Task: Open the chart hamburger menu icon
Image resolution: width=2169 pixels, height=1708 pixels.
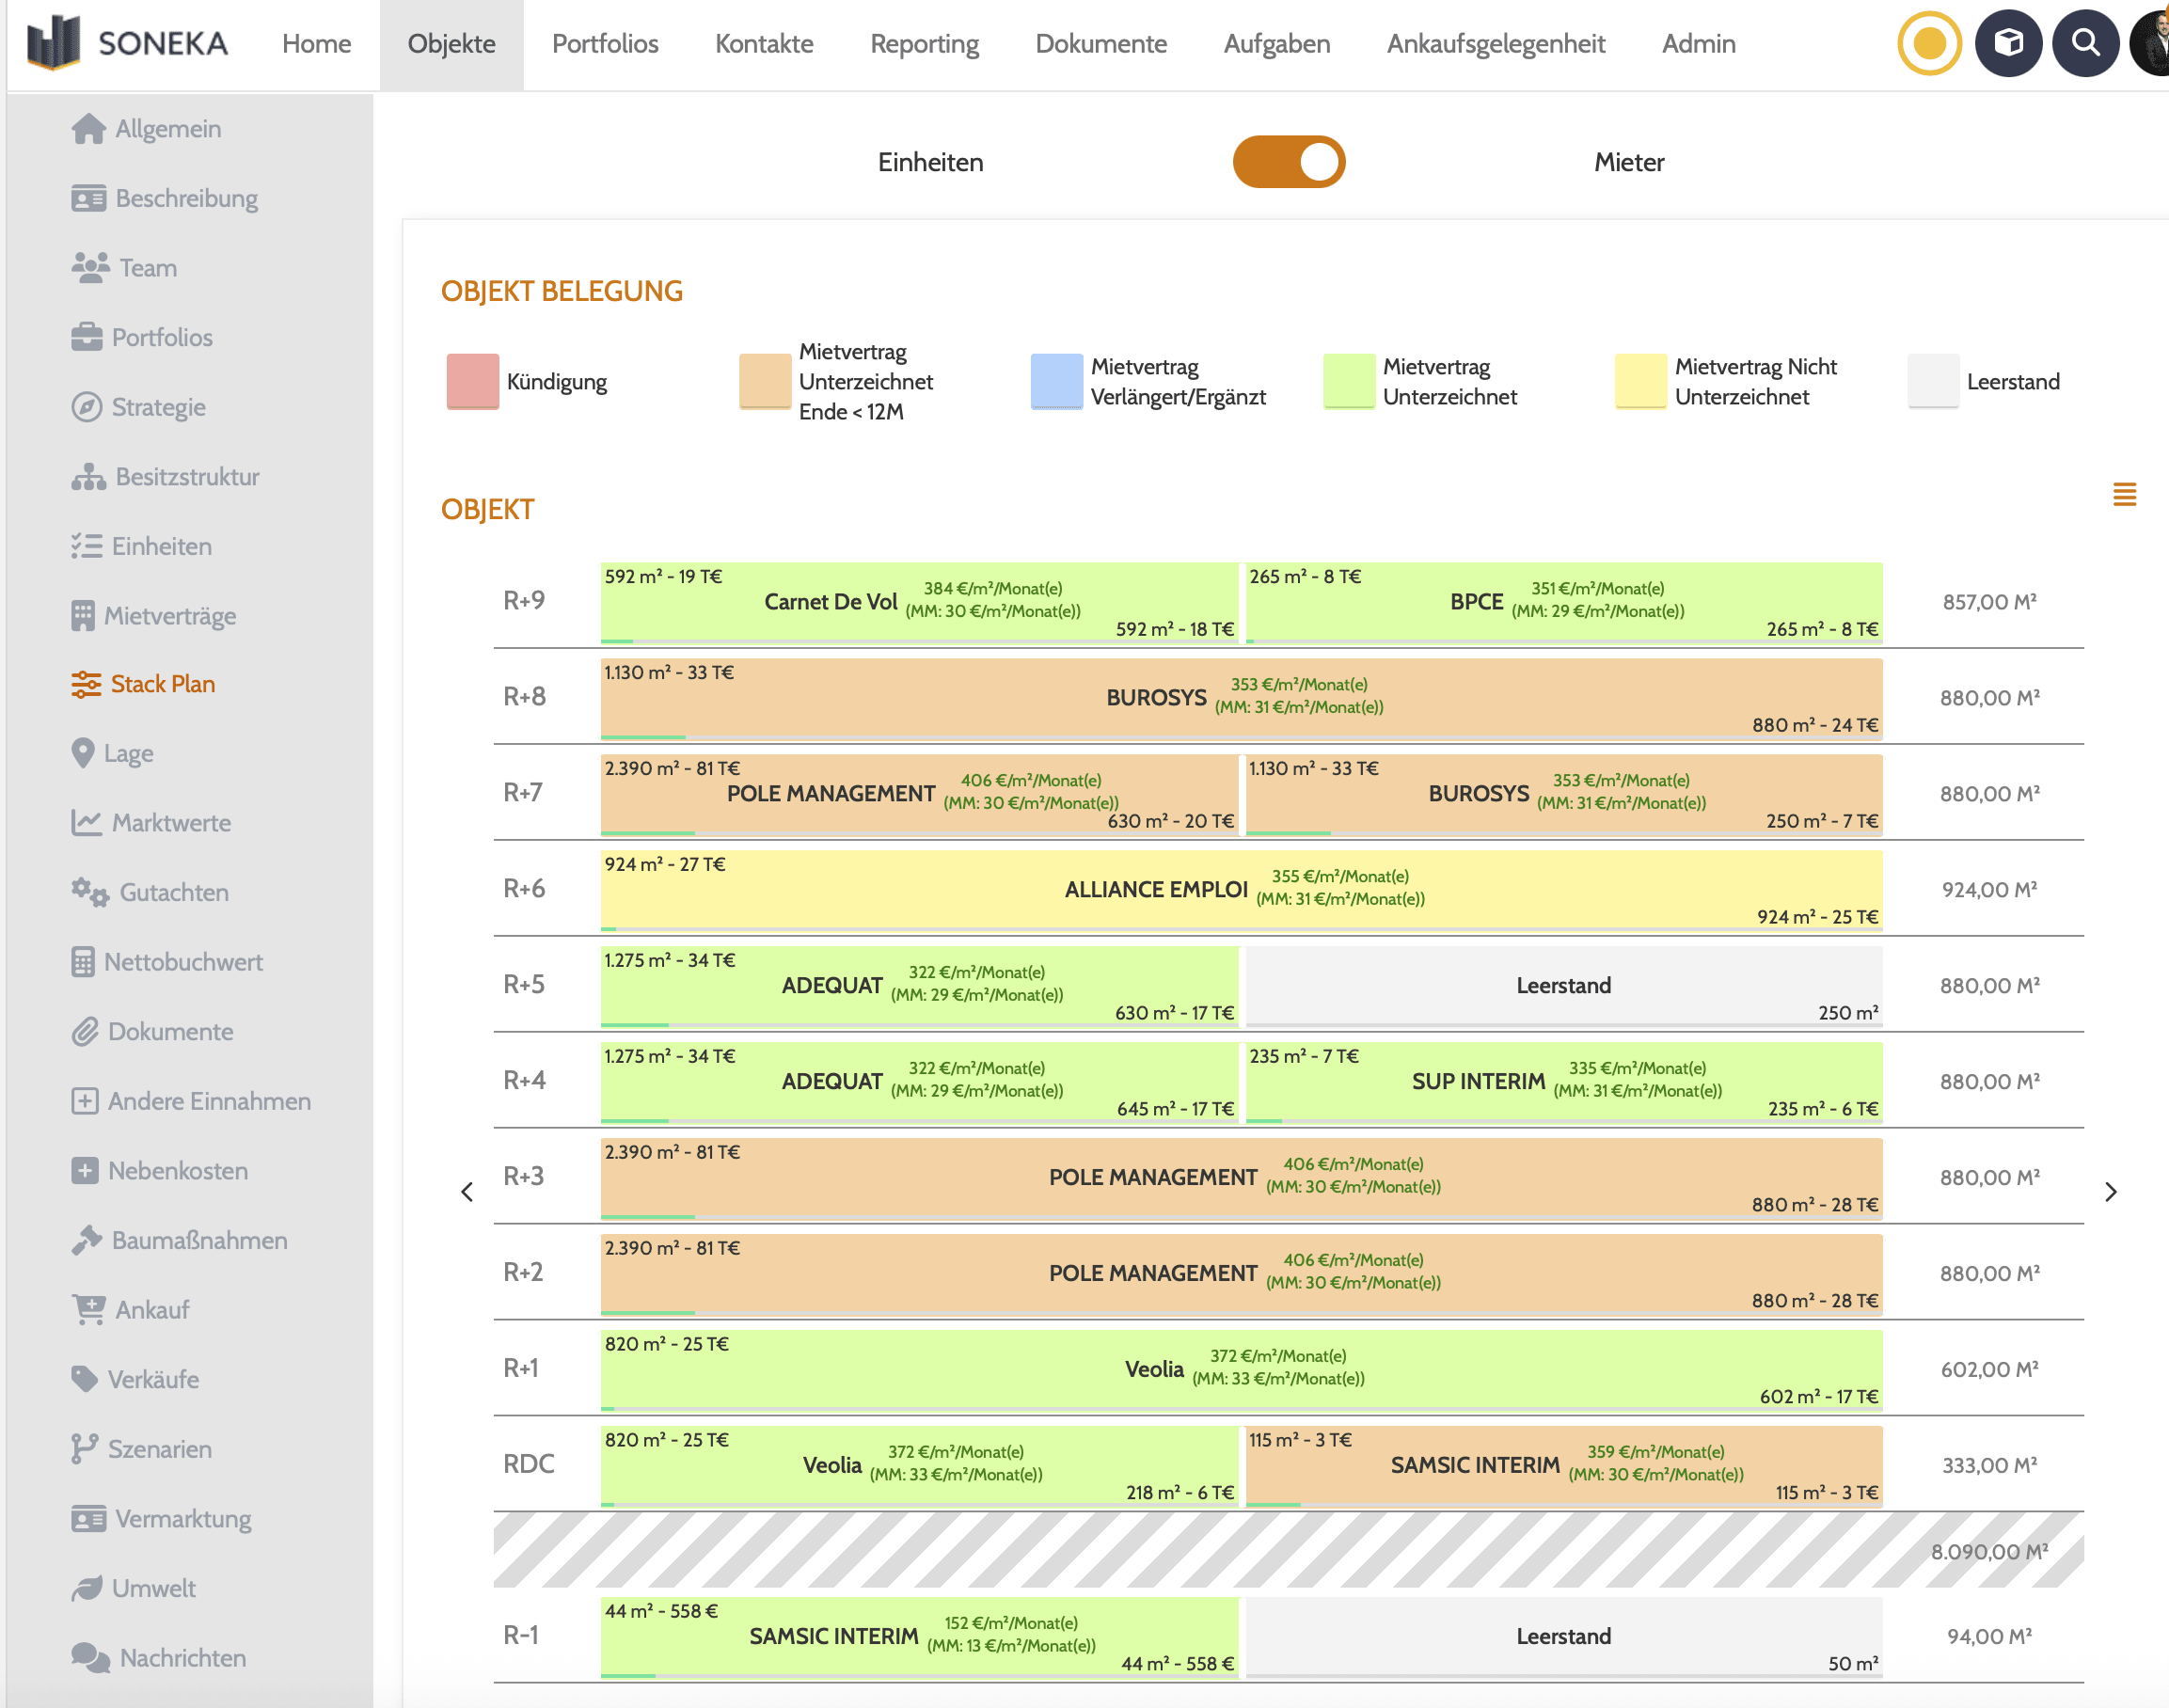Action: click(x=2124, y=494)
